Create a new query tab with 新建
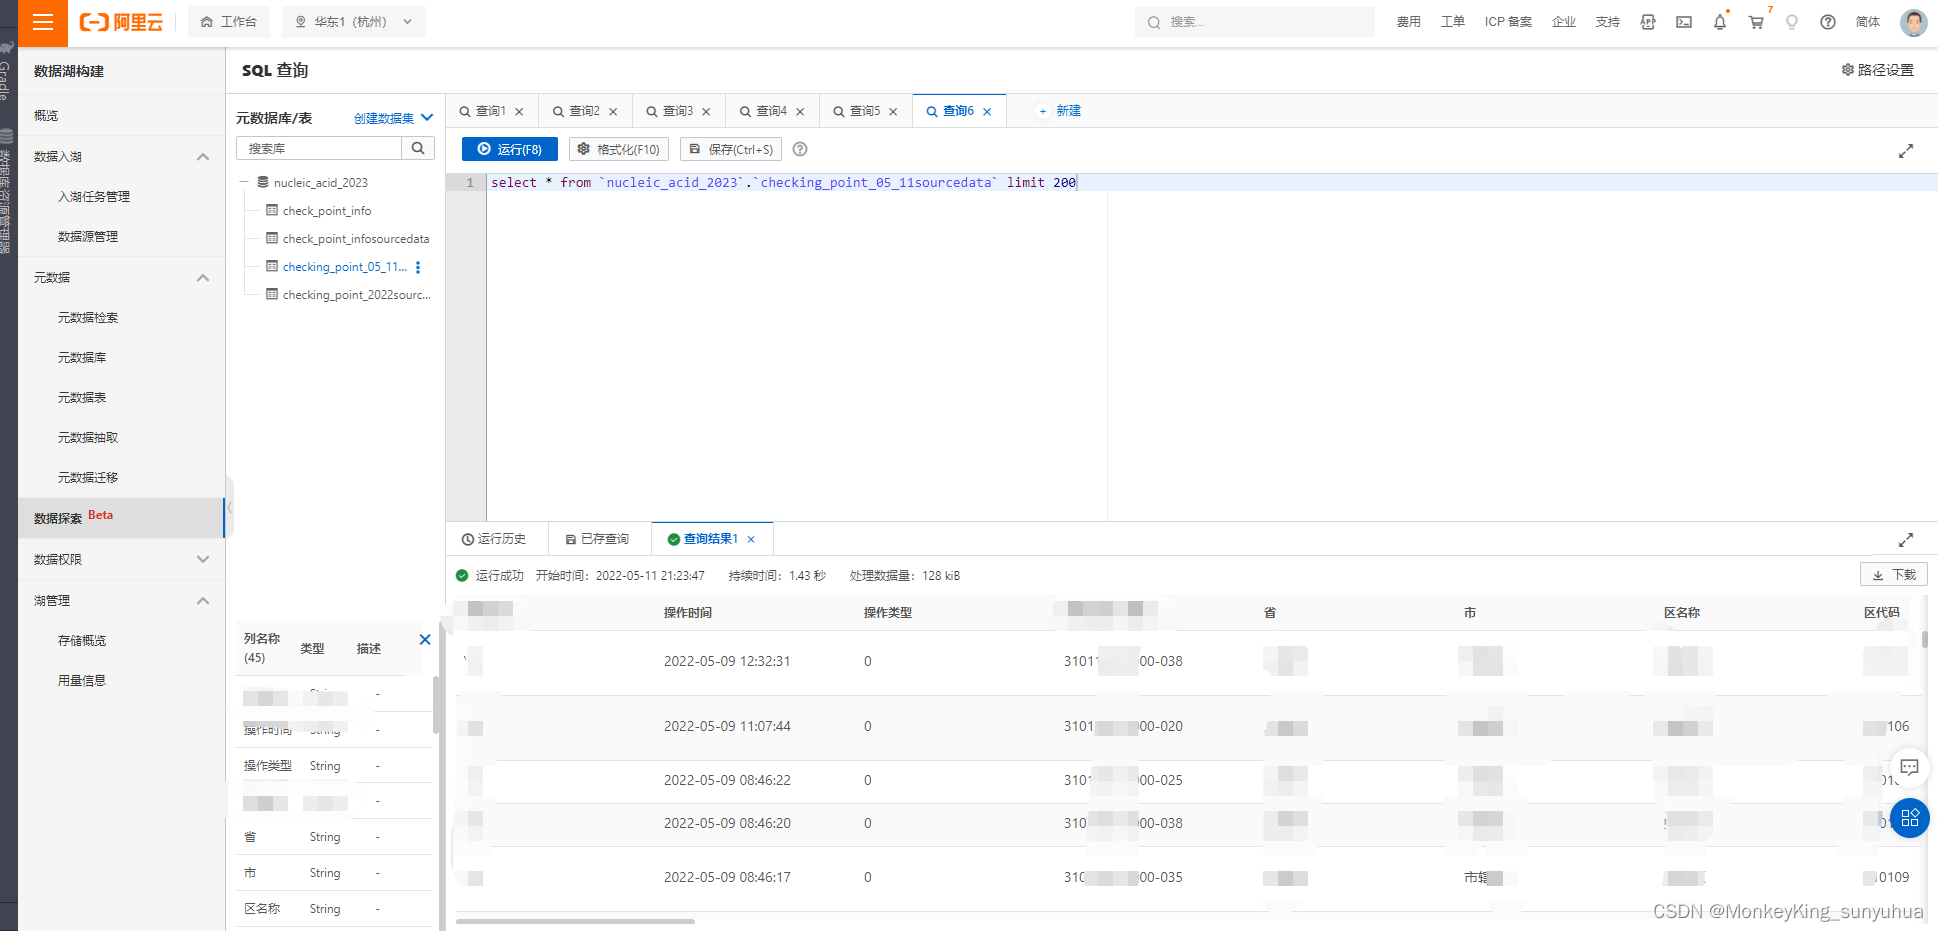Screen dimensions: 1938x931 [1060, 111]
